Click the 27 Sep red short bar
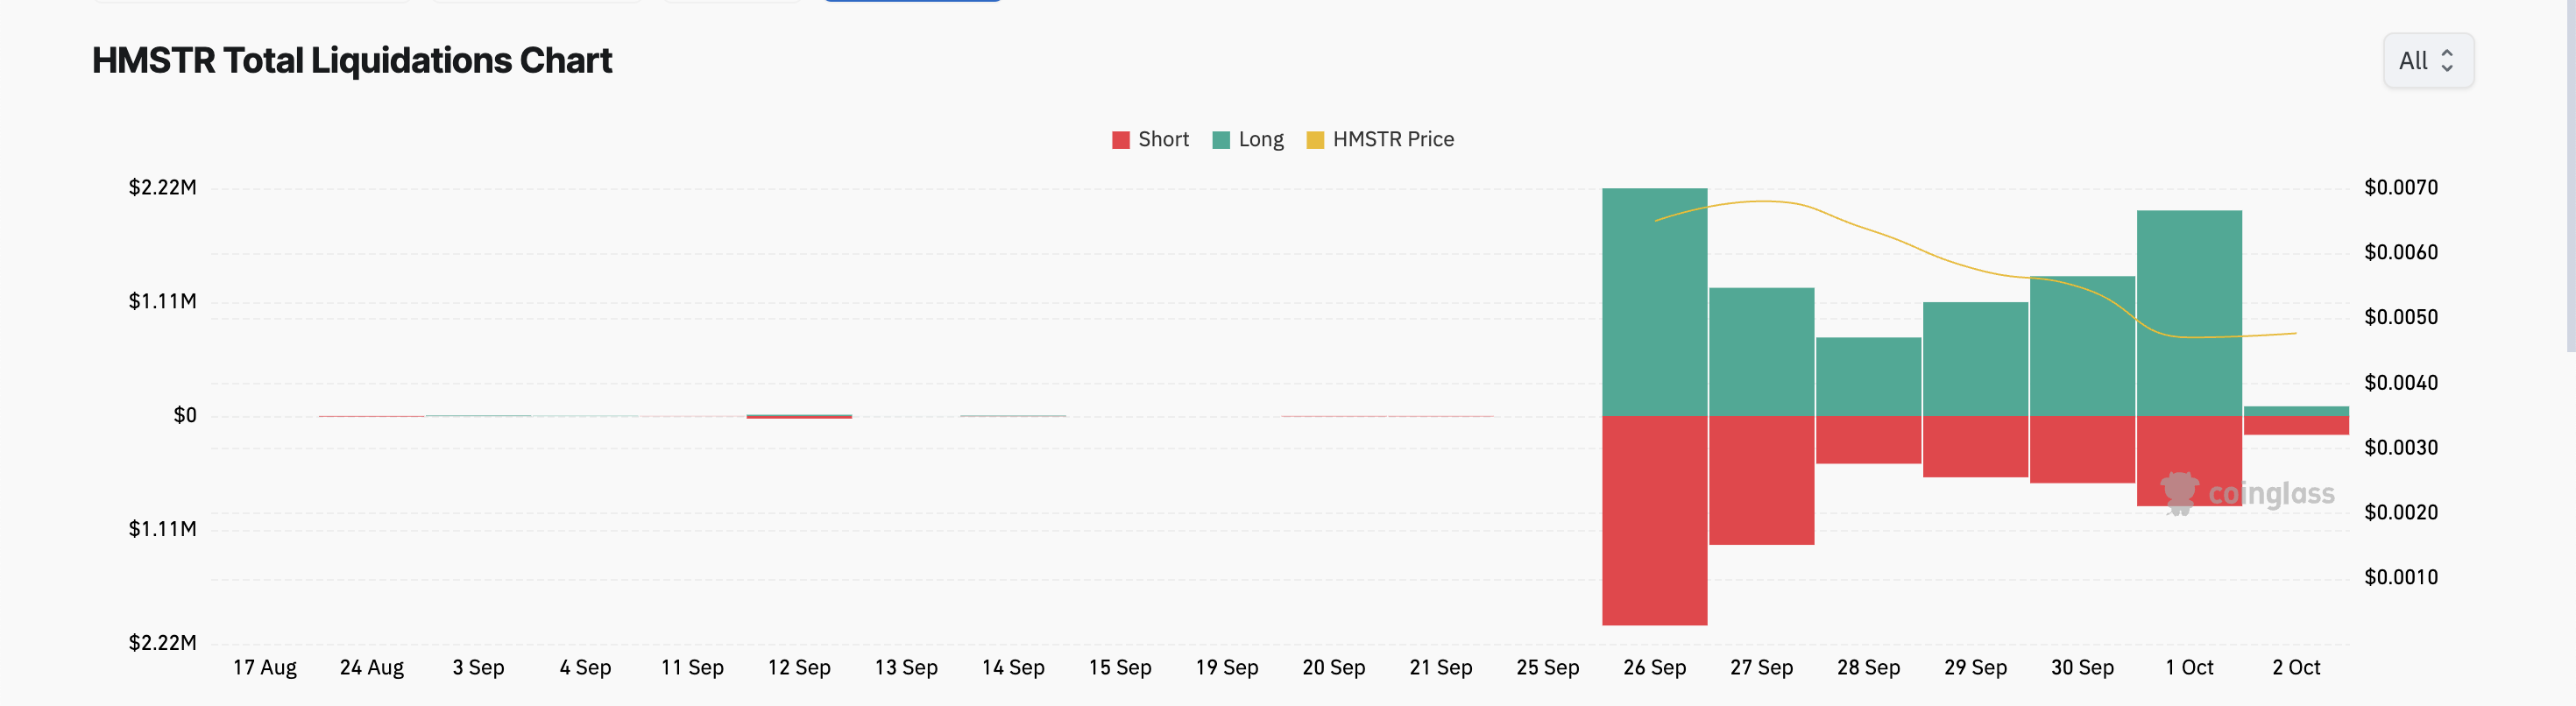 [1762, 480]
